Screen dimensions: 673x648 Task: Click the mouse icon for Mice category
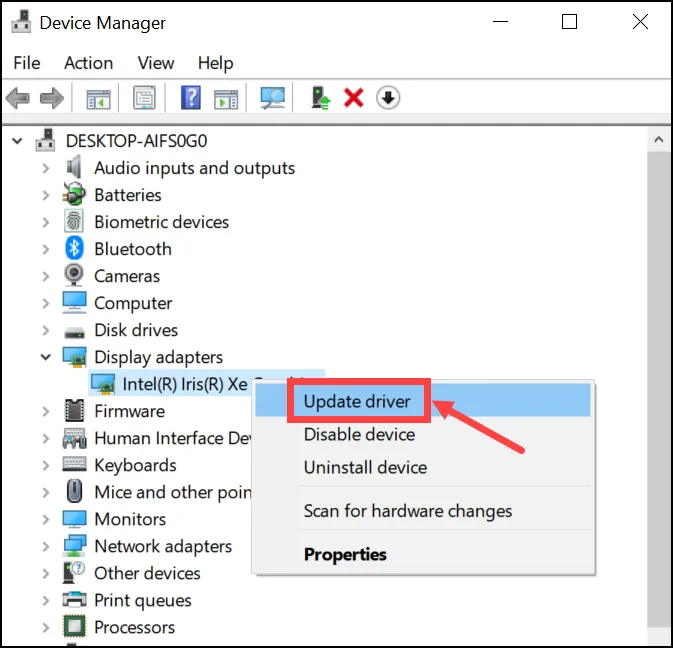coord(75,491)
